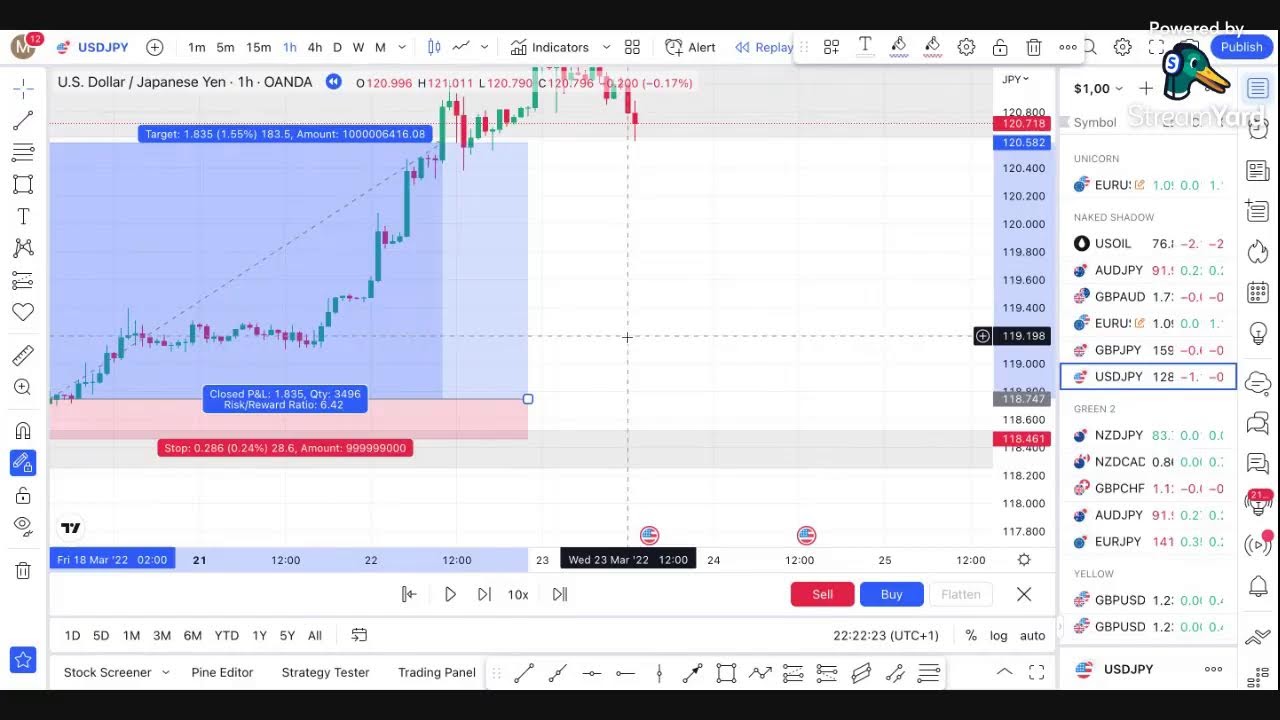Select the 5Y date range
This screenshot has width=1280, height=720.
pyautogui.click(x=287, y=635)
